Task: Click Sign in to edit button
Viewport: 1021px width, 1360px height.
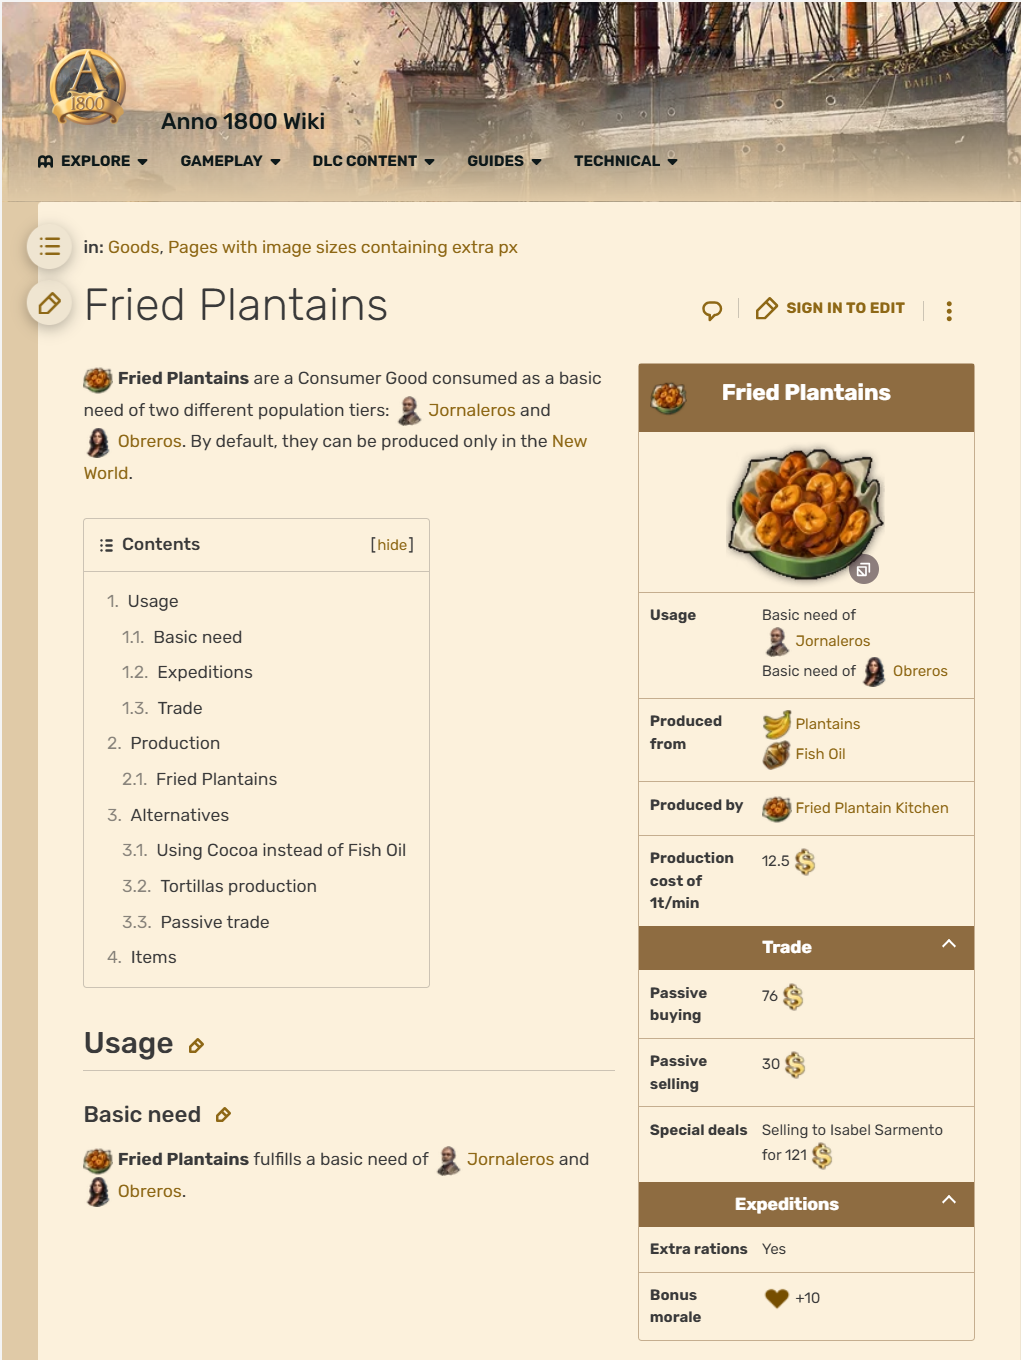Action: pos(831,308)
